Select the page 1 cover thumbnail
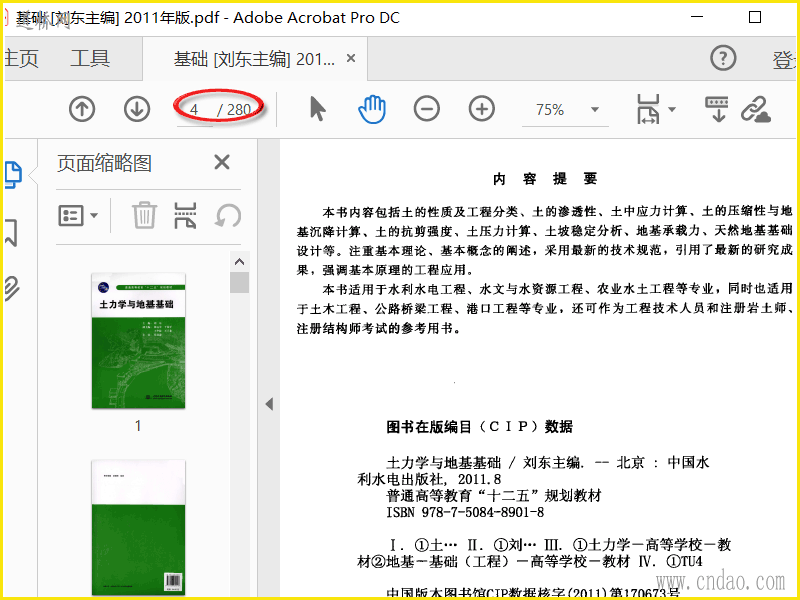Viewport: 800px width, 600px height. point(138,341)
